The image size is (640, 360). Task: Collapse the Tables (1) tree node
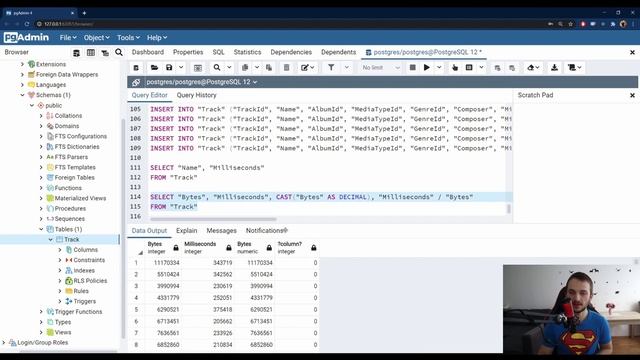[x=41, y=229]
